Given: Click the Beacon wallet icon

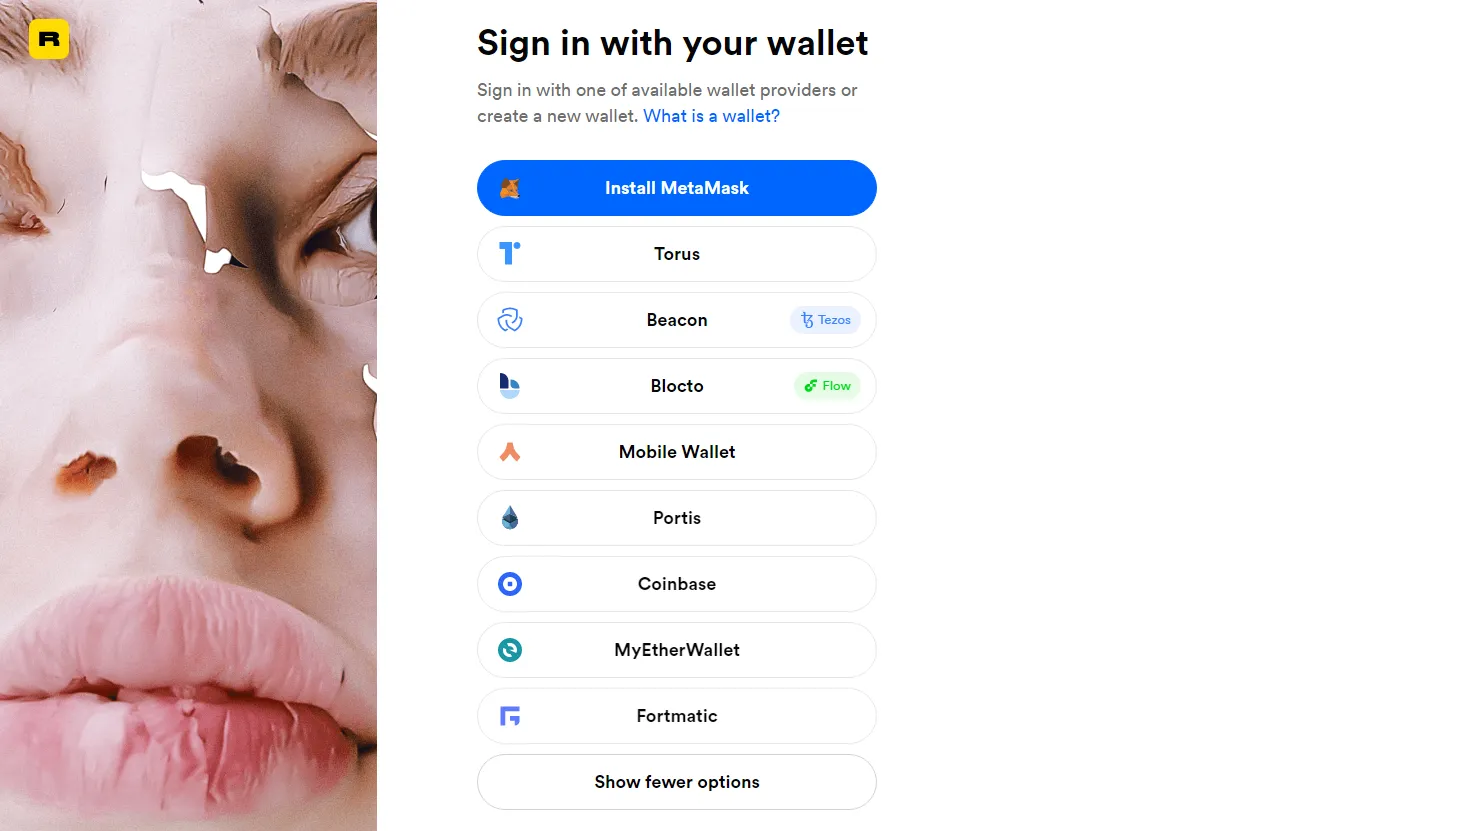Looking at the screenshot, I should tap(510, 320).
